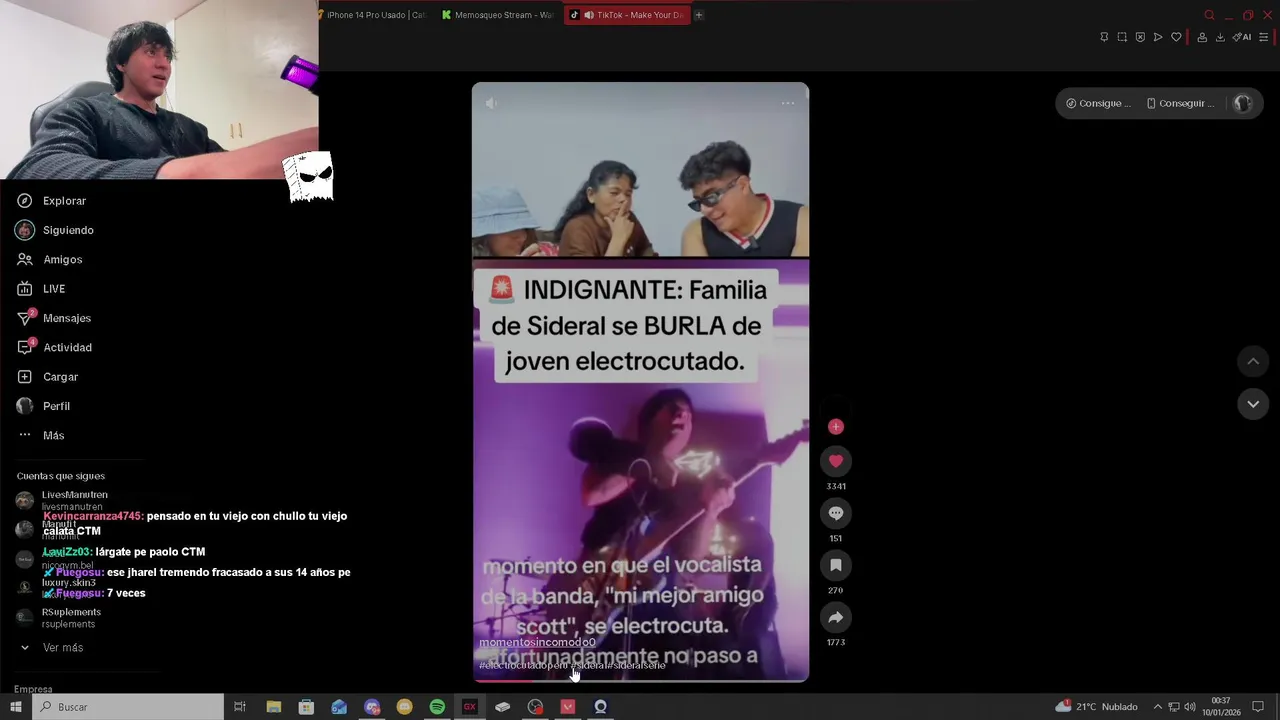Screen dimensions: 1280x720
Task: Click the TikTok video to pause
Action: (x=640, y=381)
